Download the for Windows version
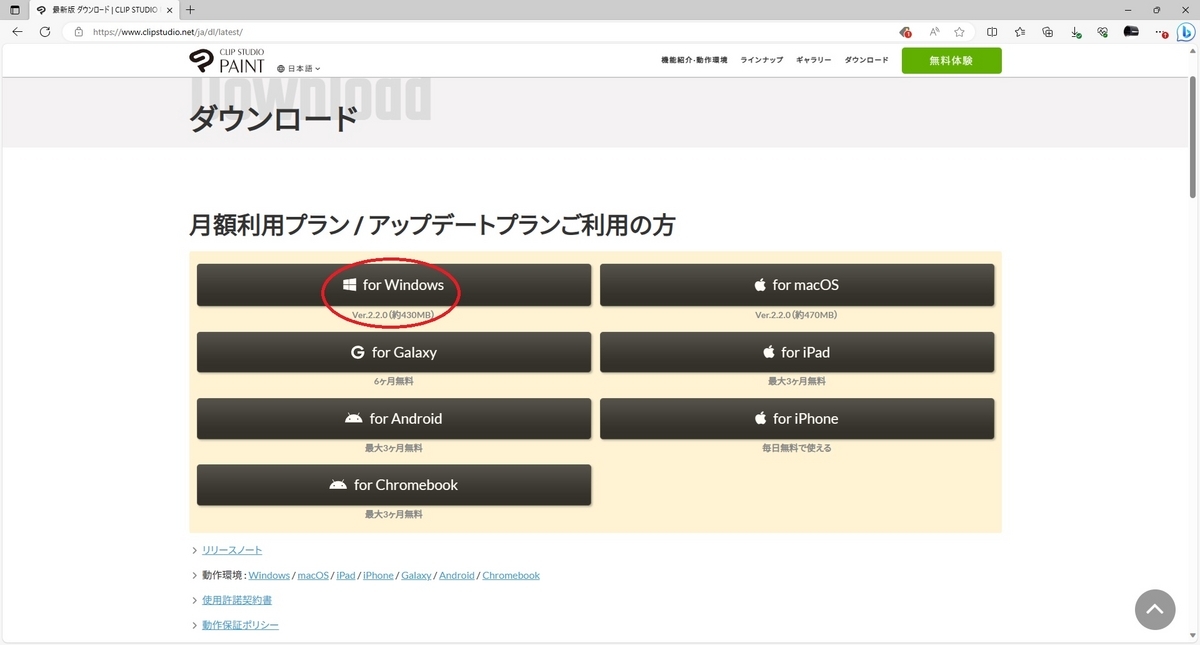1200x645 pixels. (x=394, y=285)
